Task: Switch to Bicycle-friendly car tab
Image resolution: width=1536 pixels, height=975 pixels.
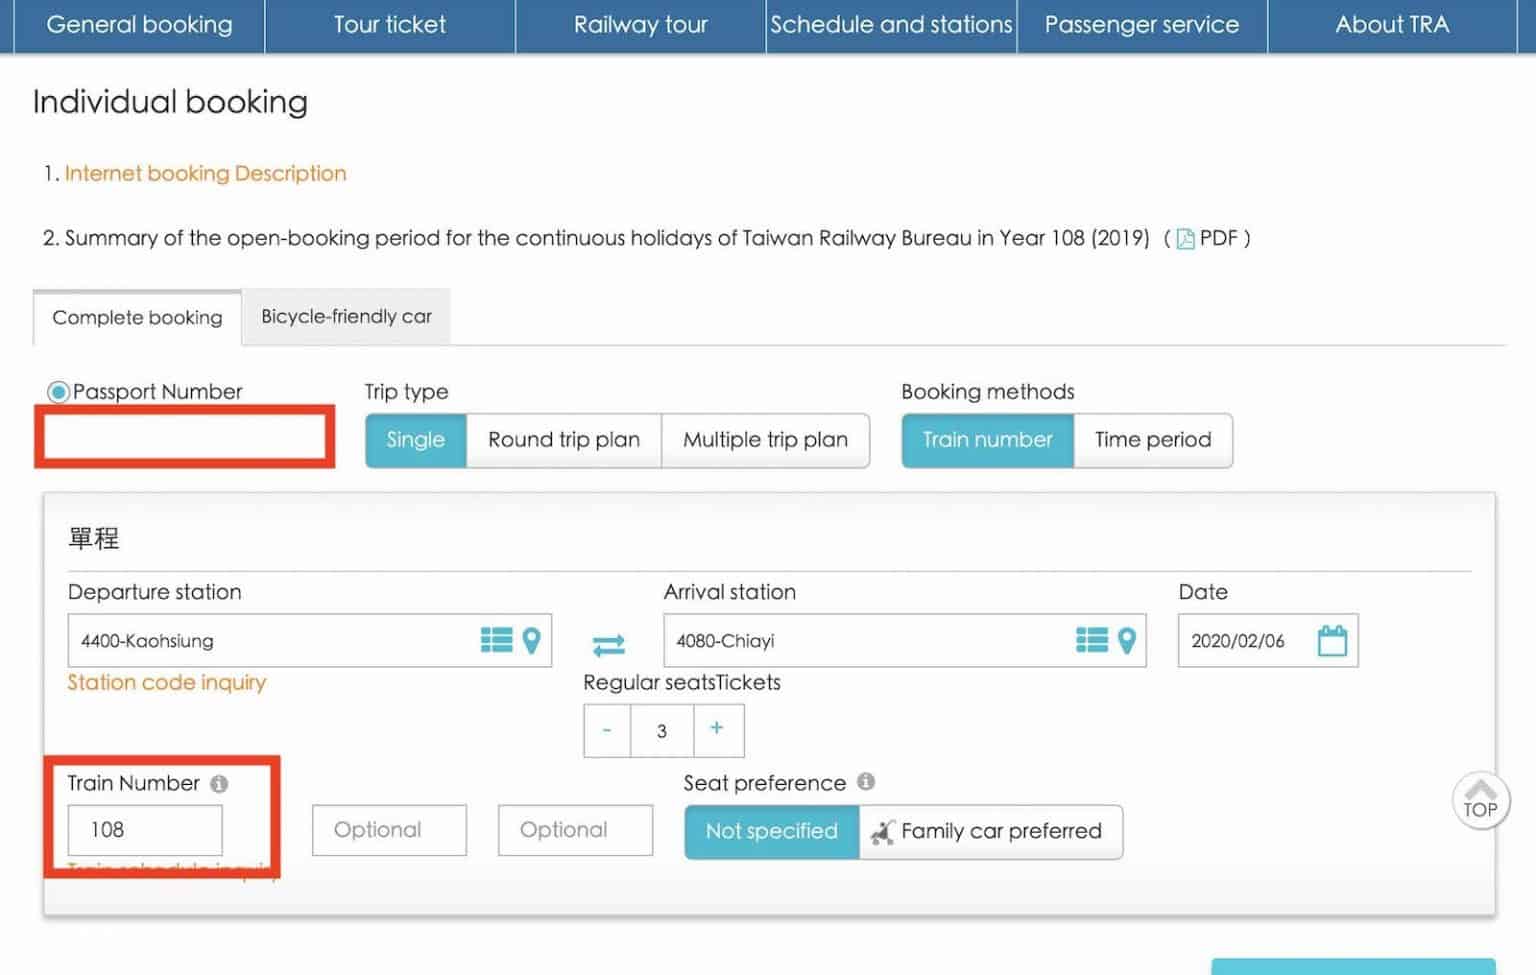Action: pyautogui.click(x=346, y=317)
